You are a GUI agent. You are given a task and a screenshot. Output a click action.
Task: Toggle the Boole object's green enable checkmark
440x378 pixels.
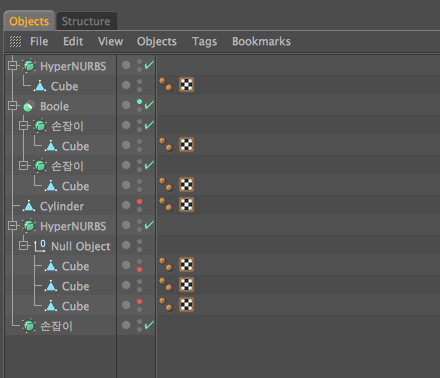click(x=149, y=105)
